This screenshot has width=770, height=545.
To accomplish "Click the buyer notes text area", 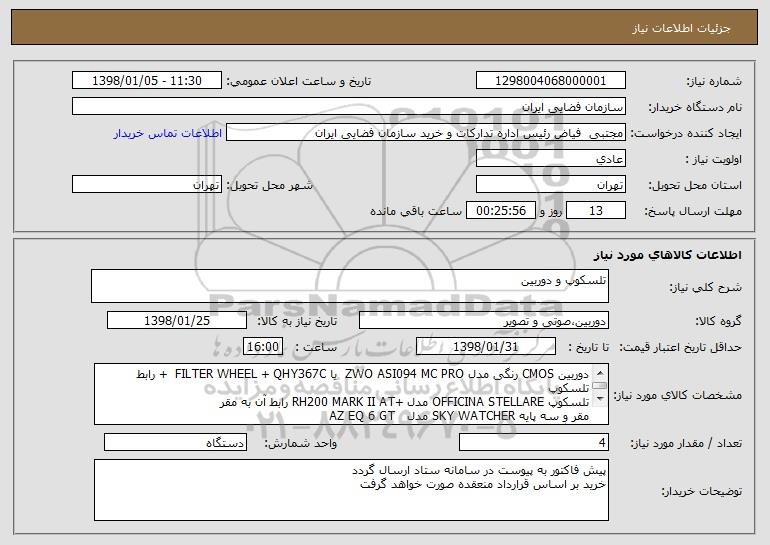I will (x=351, y=490).
